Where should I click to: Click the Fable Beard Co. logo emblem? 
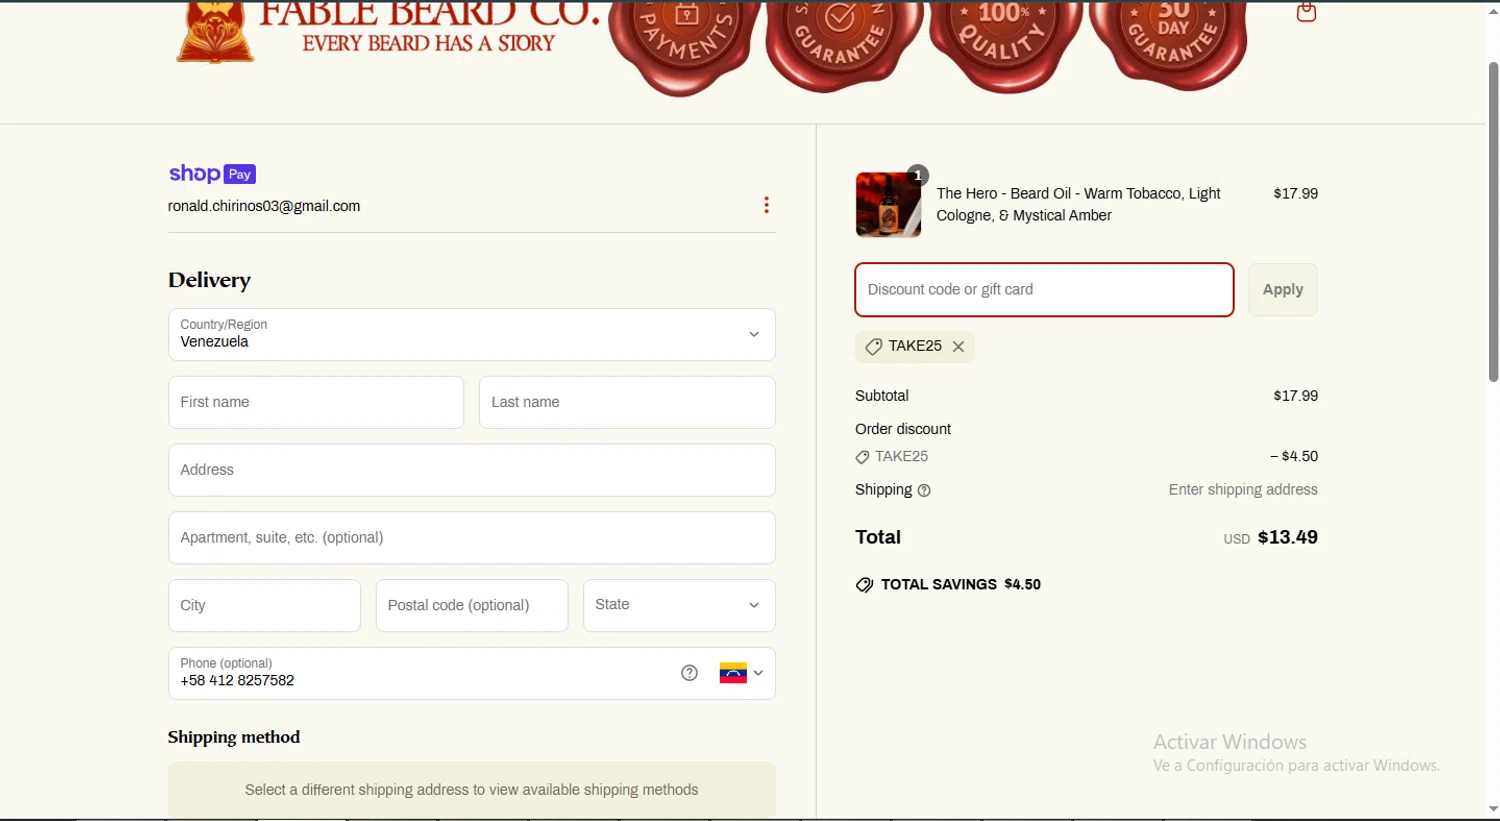pyautogui.click(x=215, y=32)
